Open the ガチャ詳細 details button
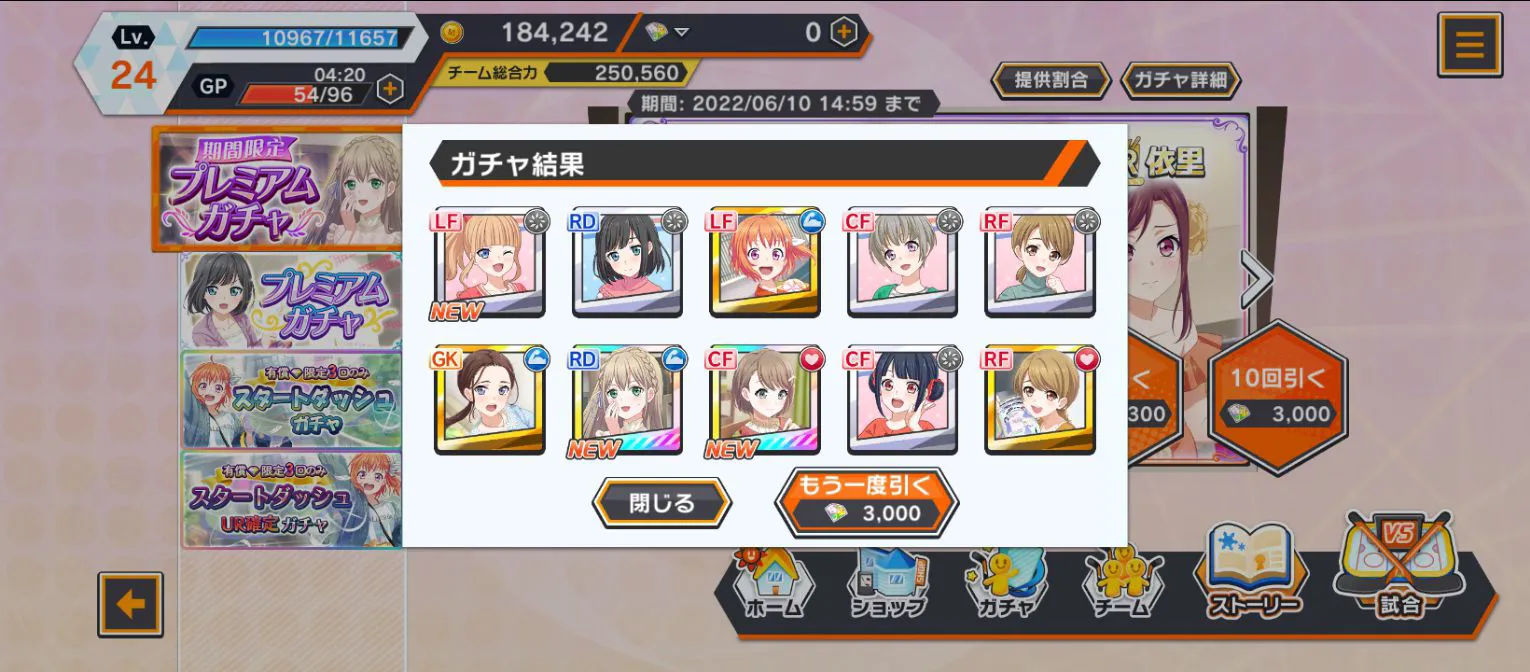The width and height of the screenshot is (1530, 672). [x=1180, y=80]
